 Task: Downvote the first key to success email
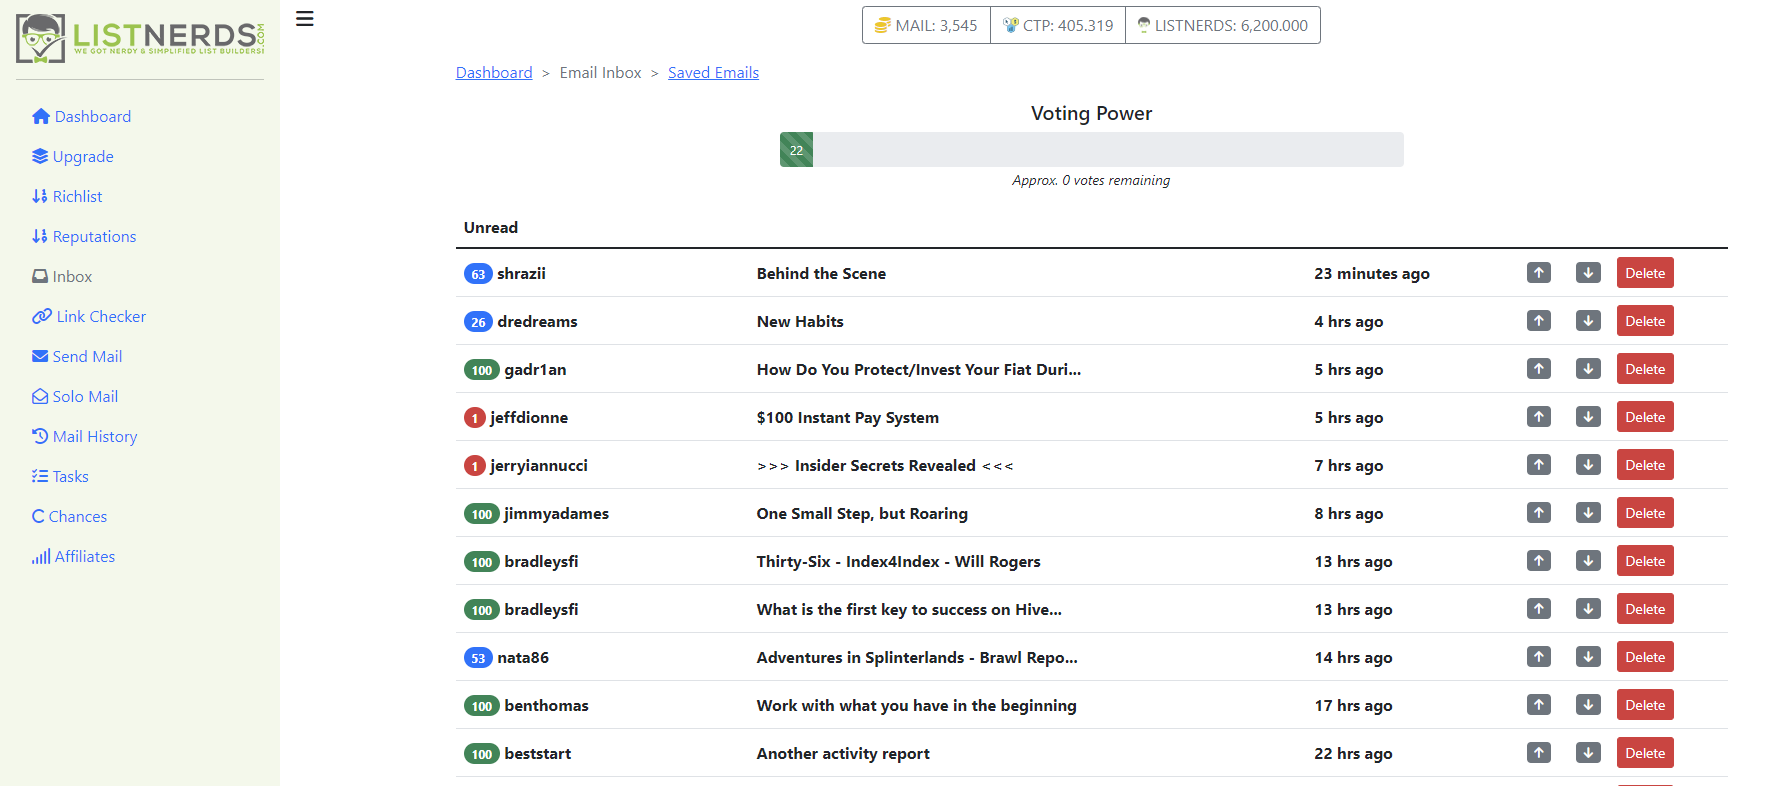[x=1588, y=609]
